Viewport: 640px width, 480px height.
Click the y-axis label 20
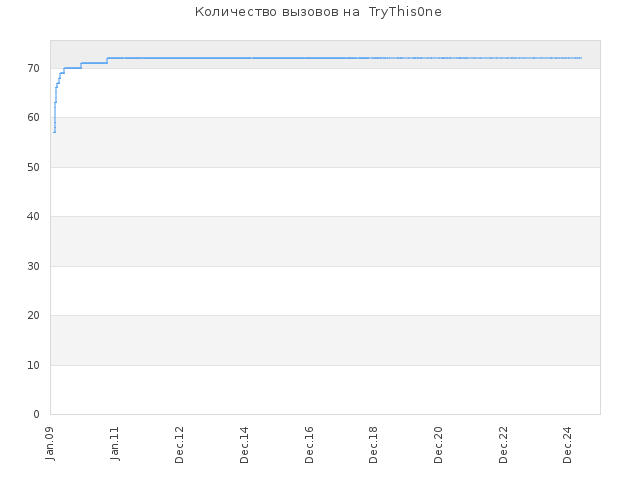point(33,316)
